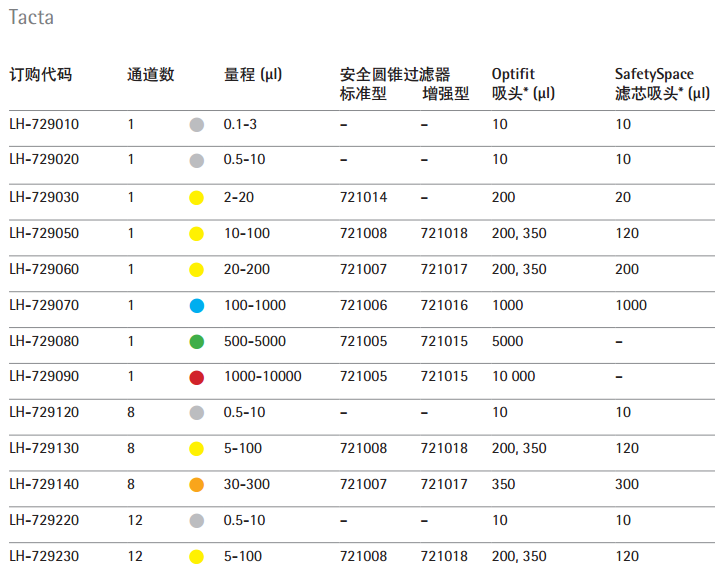Click filter code 721006
The image size is (715, 568).
coord(363,305)
